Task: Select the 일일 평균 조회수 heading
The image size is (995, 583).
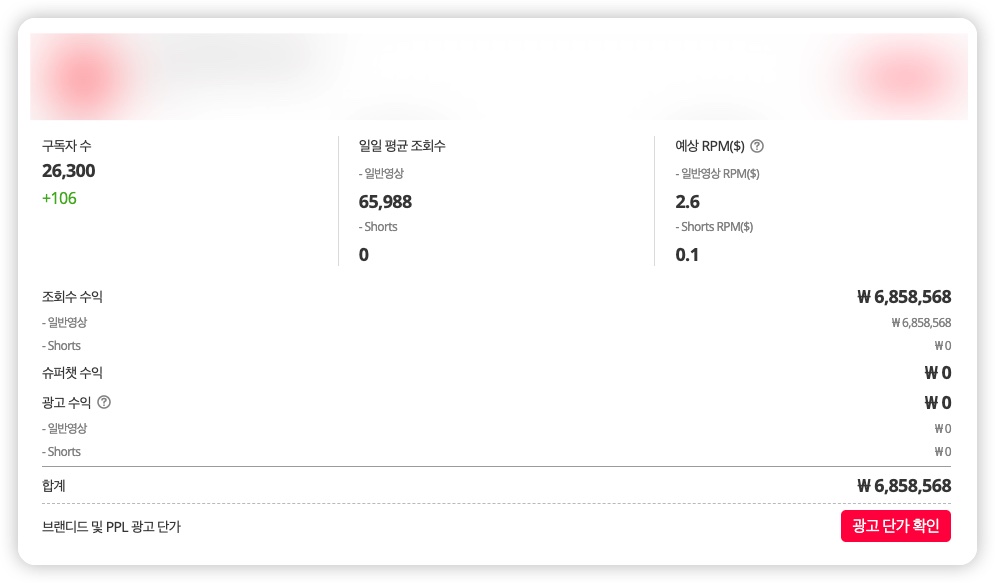Action: [x=402, y=146]
